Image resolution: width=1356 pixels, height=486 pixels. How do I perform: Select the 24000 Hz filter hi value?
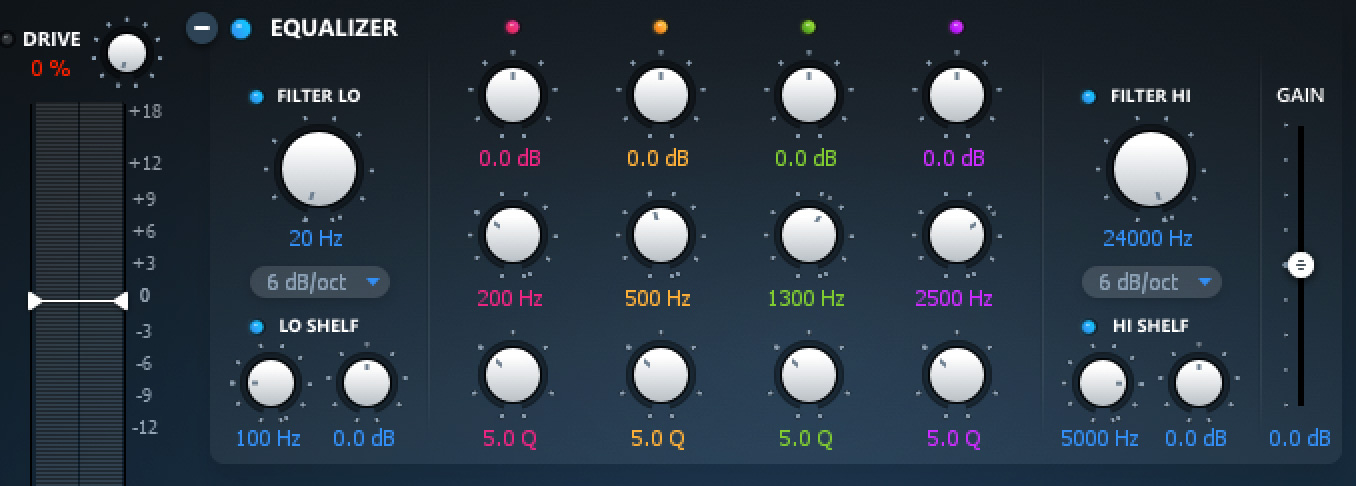1148,239
